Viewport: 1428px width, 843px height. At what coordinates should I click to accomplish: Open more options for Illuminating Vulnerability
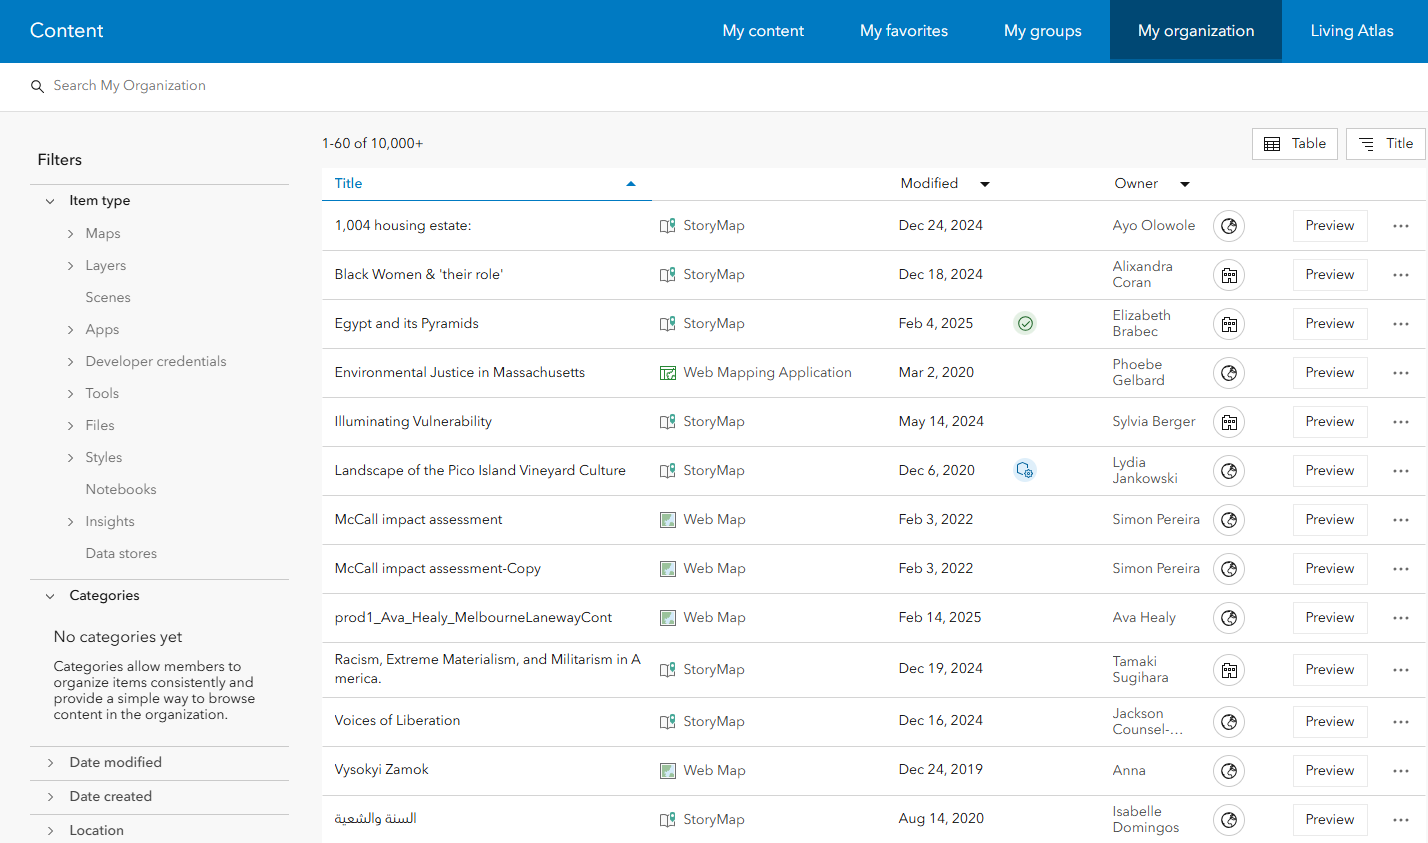tap(1401, 422)
